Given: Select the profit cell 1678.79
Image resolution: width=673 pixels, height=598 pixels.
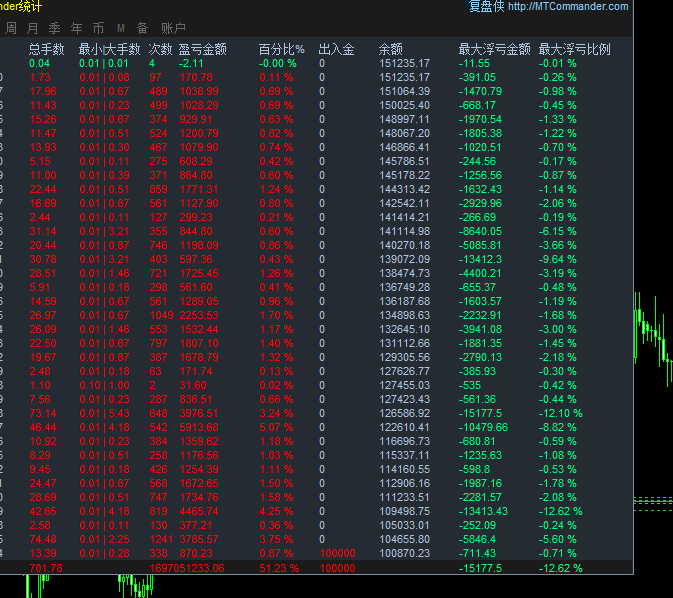Looking at the screenshot, I should tap(199, 357).
